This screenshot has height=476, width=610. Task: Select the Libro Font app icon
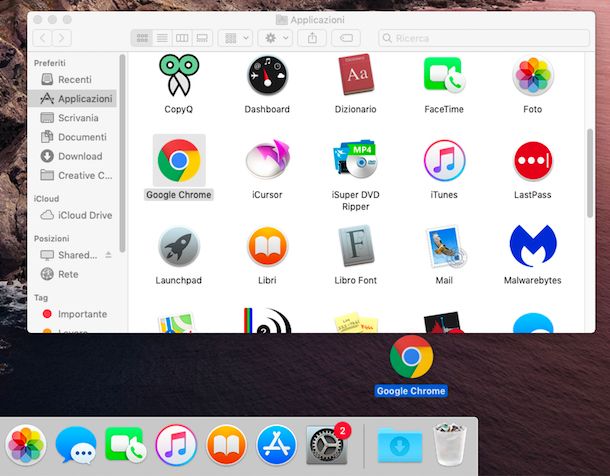[356, 245]
